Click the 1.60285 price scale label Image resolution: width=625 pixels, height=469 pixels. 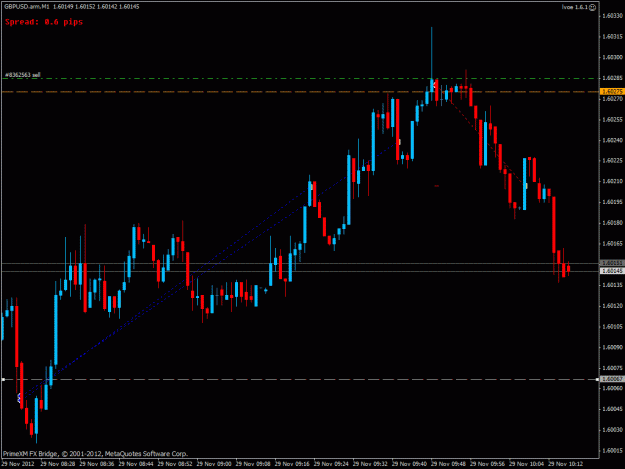613,78
